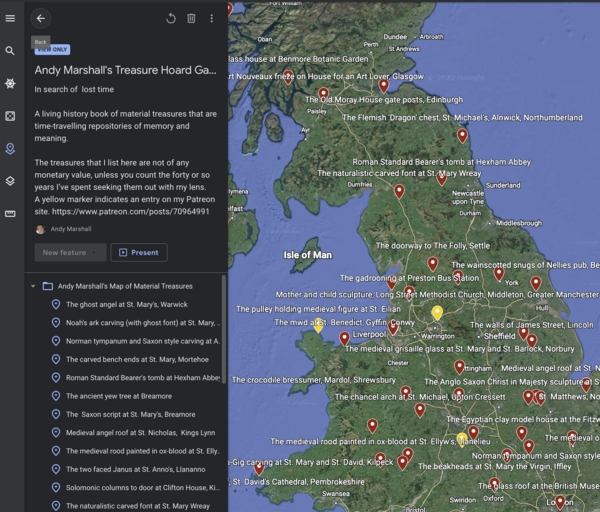600x512 pixels.
Task: Open the hamburger main menu
Action: pyautogui.click(x=10, y=18)
